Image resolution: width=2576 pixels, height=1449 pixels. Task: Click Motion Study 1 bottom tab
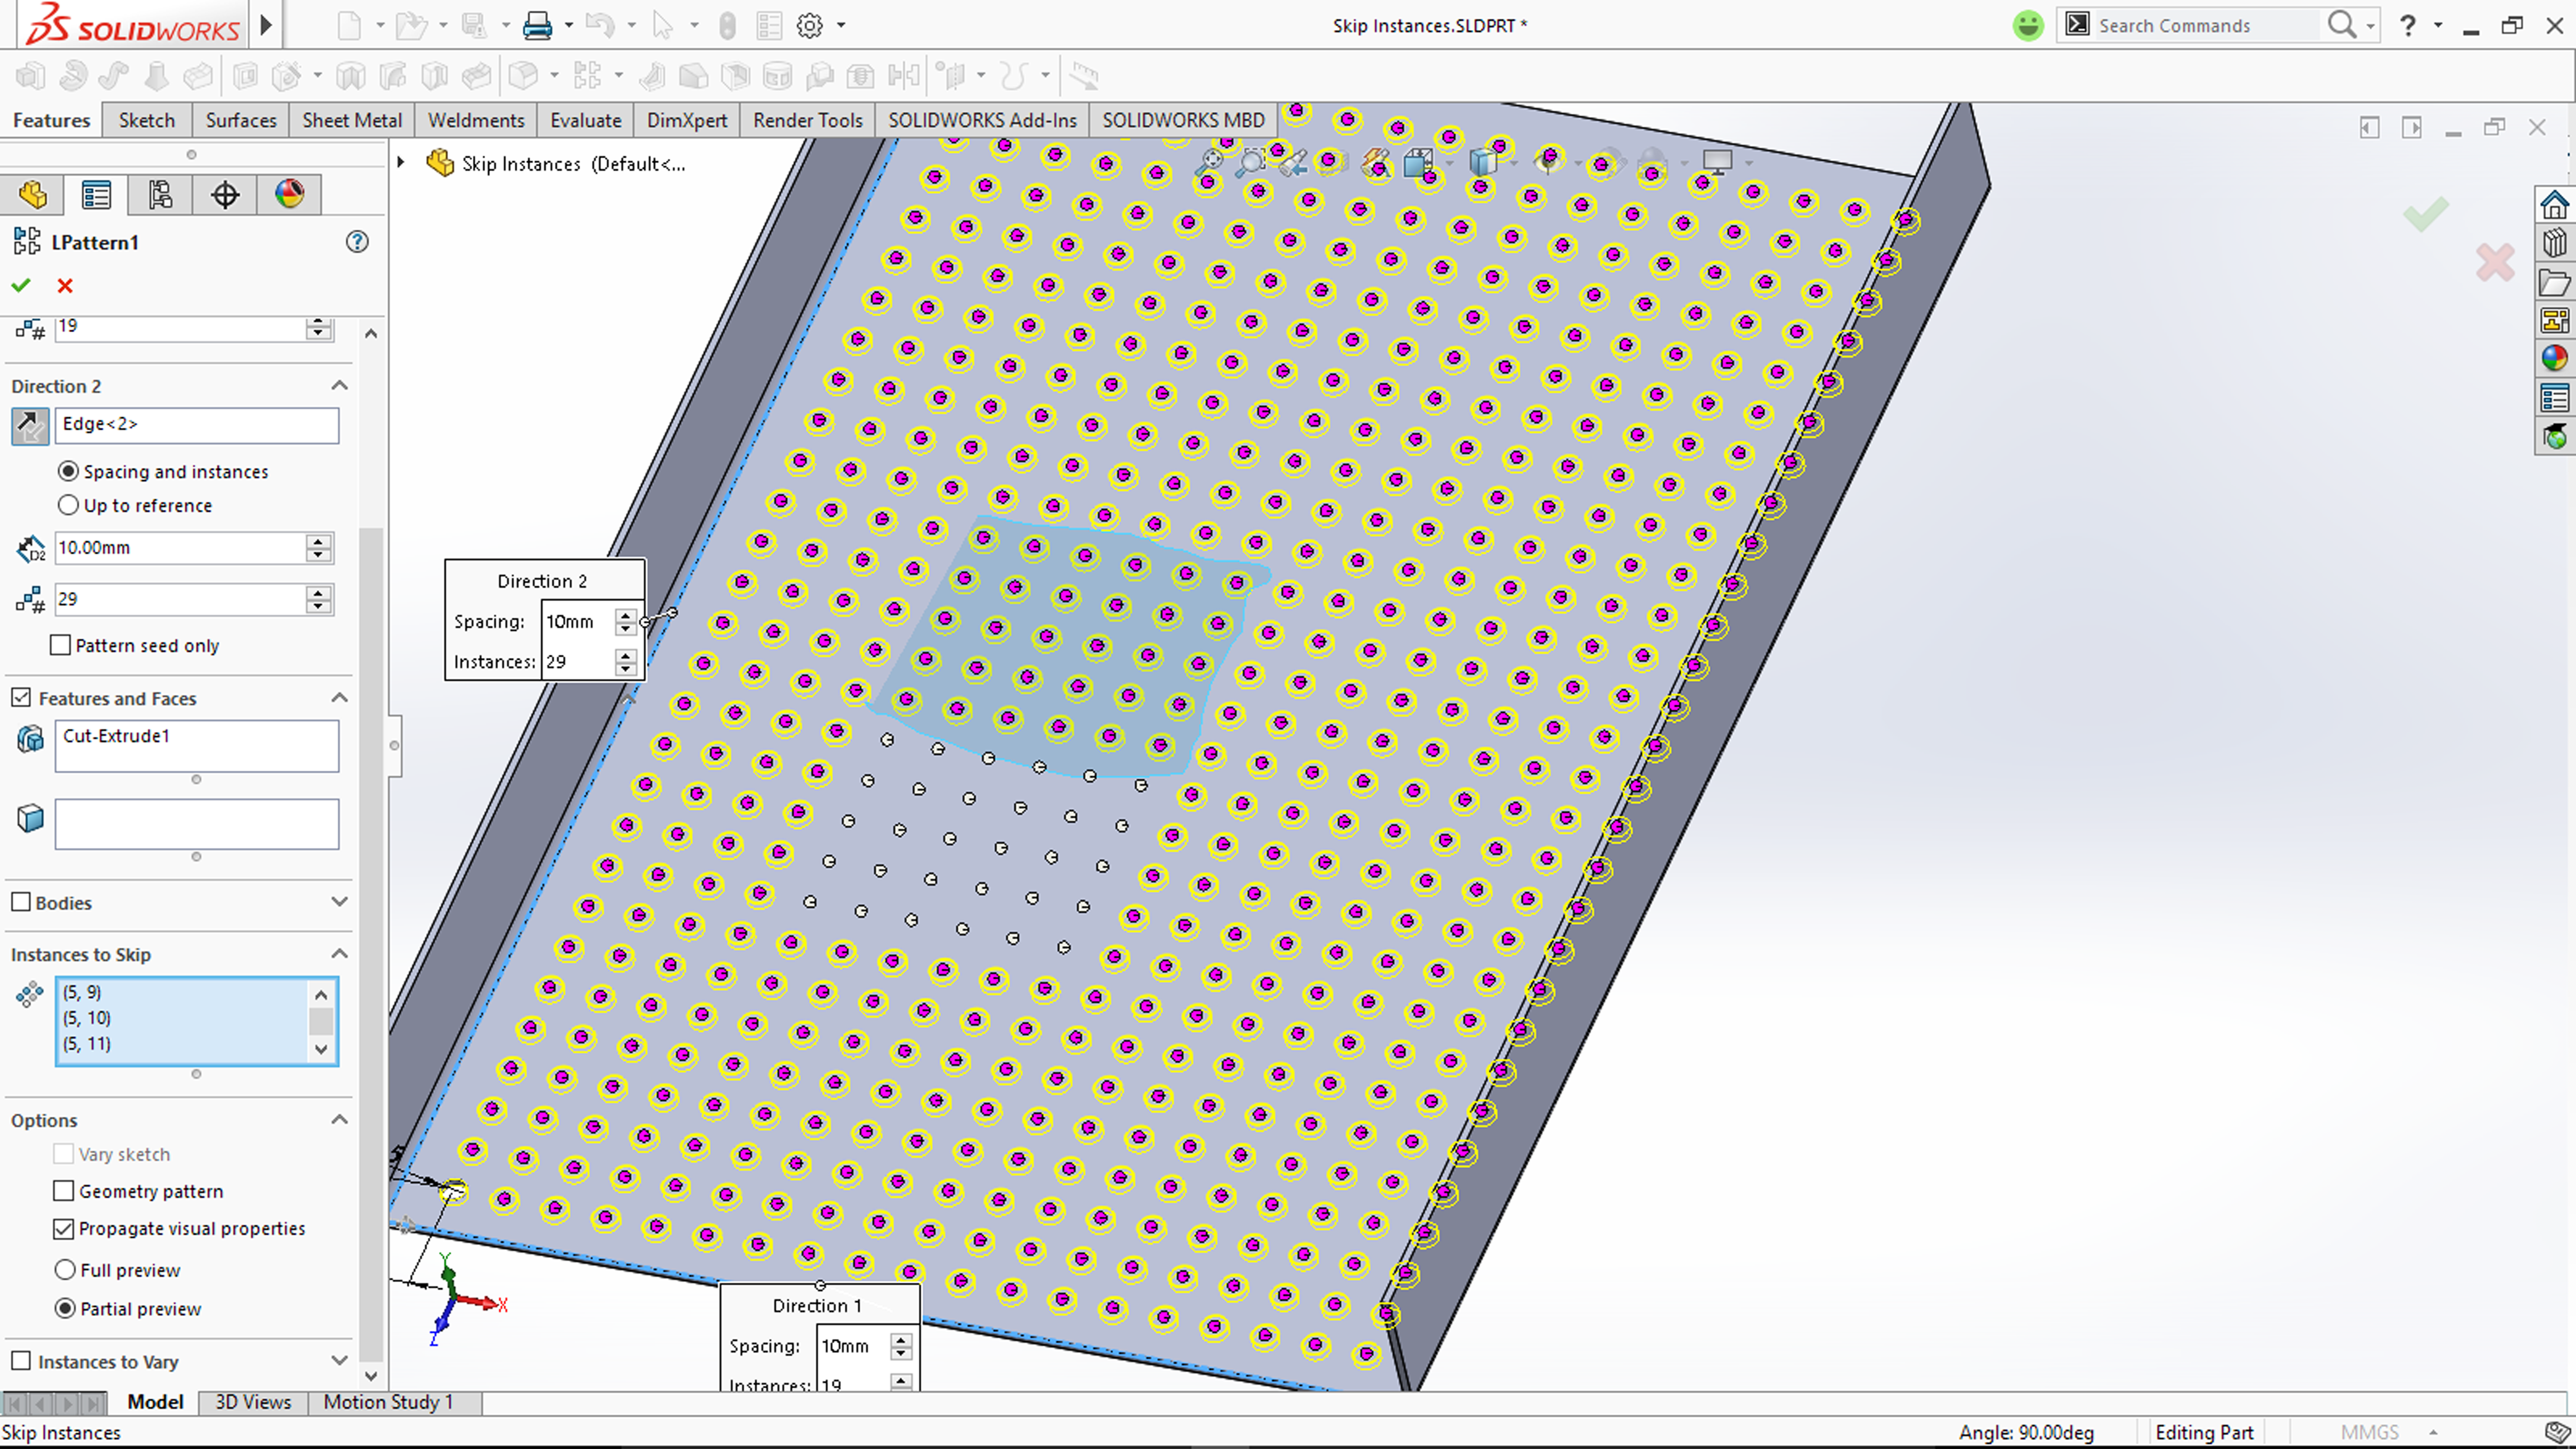pos(388,1402)
